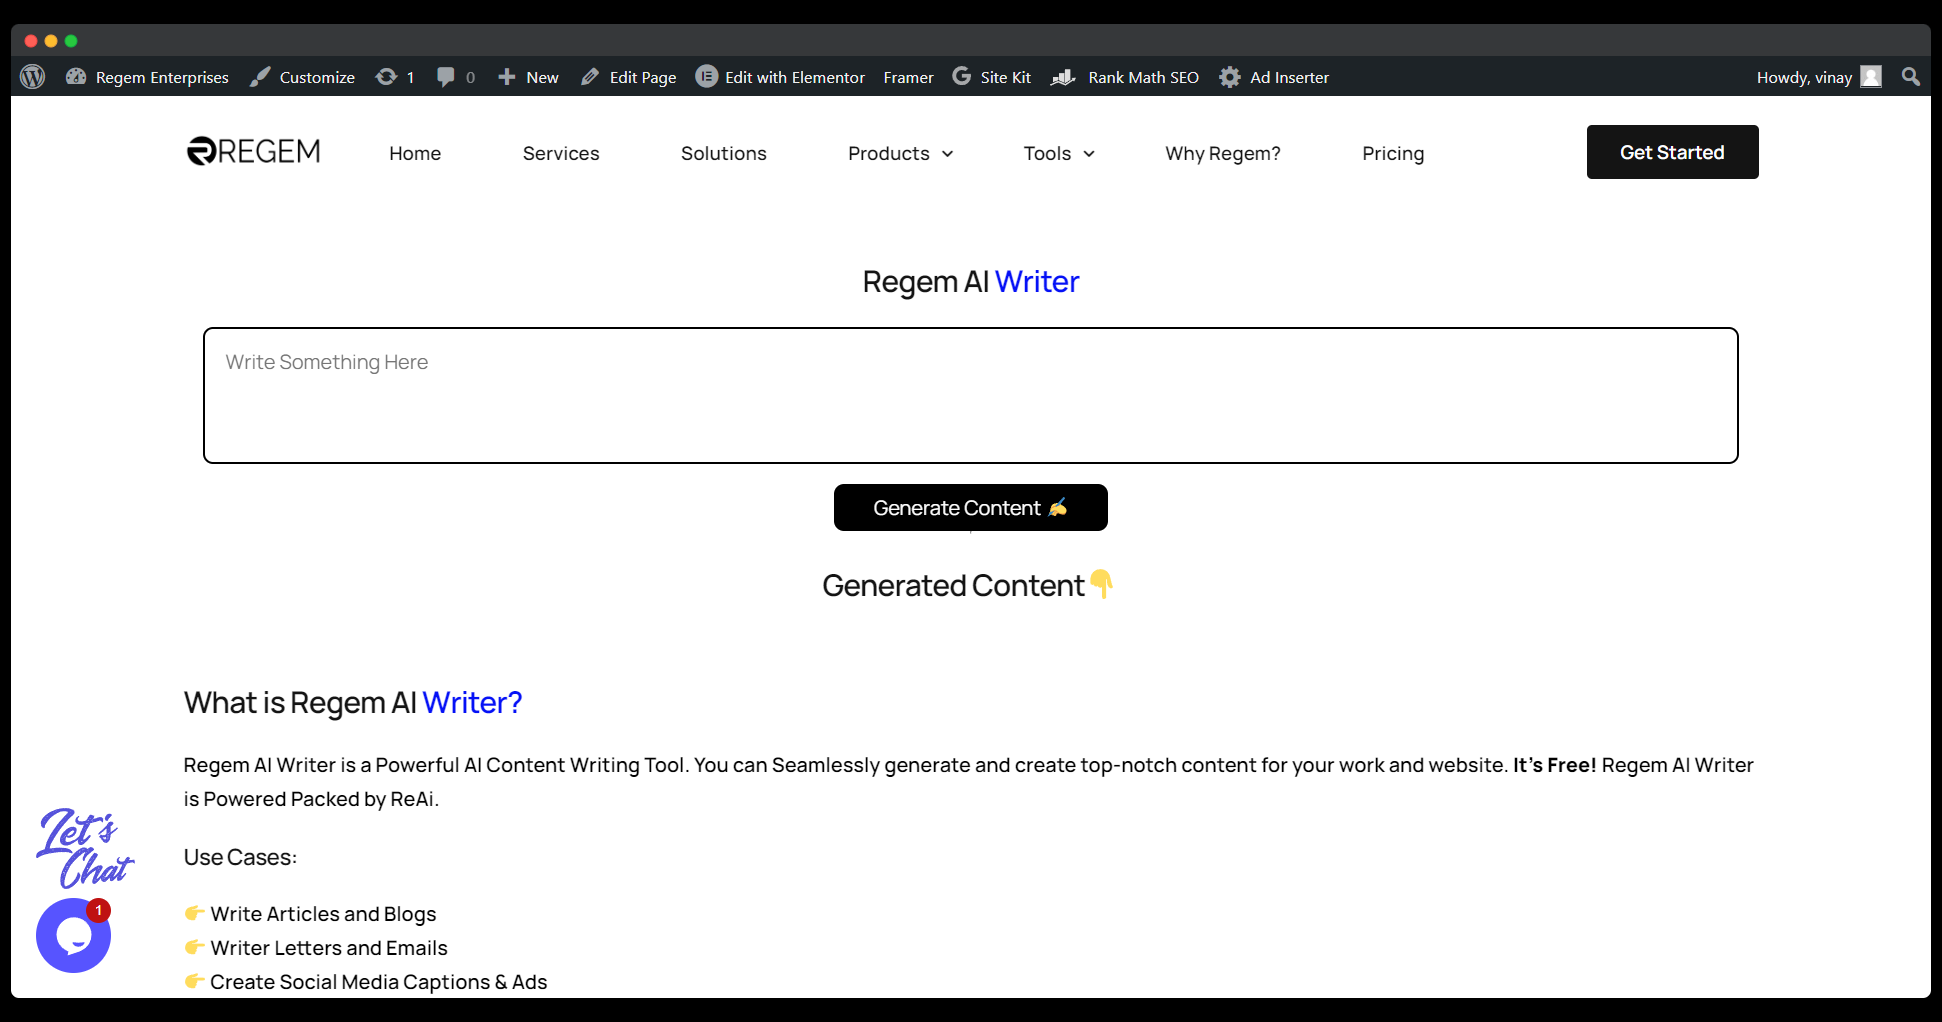This screenshot has width=1942, height=1022.
Task: Click the Ad Inserter gear icon
Action: [x=1230, y=77]
